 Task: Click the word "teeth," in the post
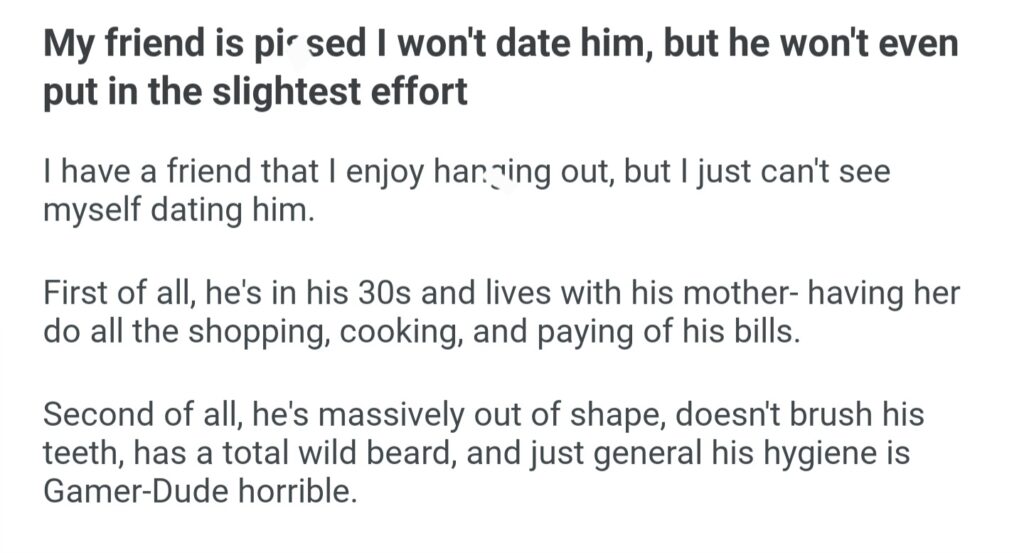(78, 456)
